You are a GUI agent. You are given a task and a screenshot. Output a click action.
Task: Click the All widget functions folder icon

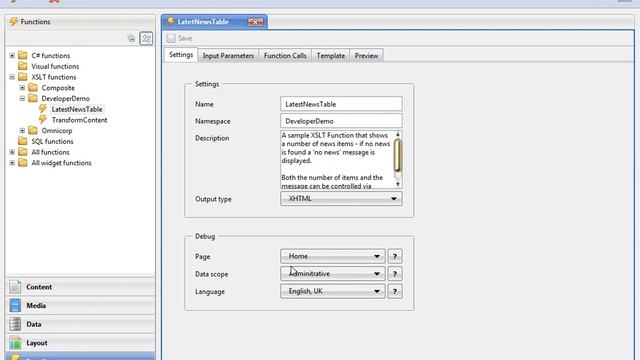pyautogui.click(x=23, y=162)
